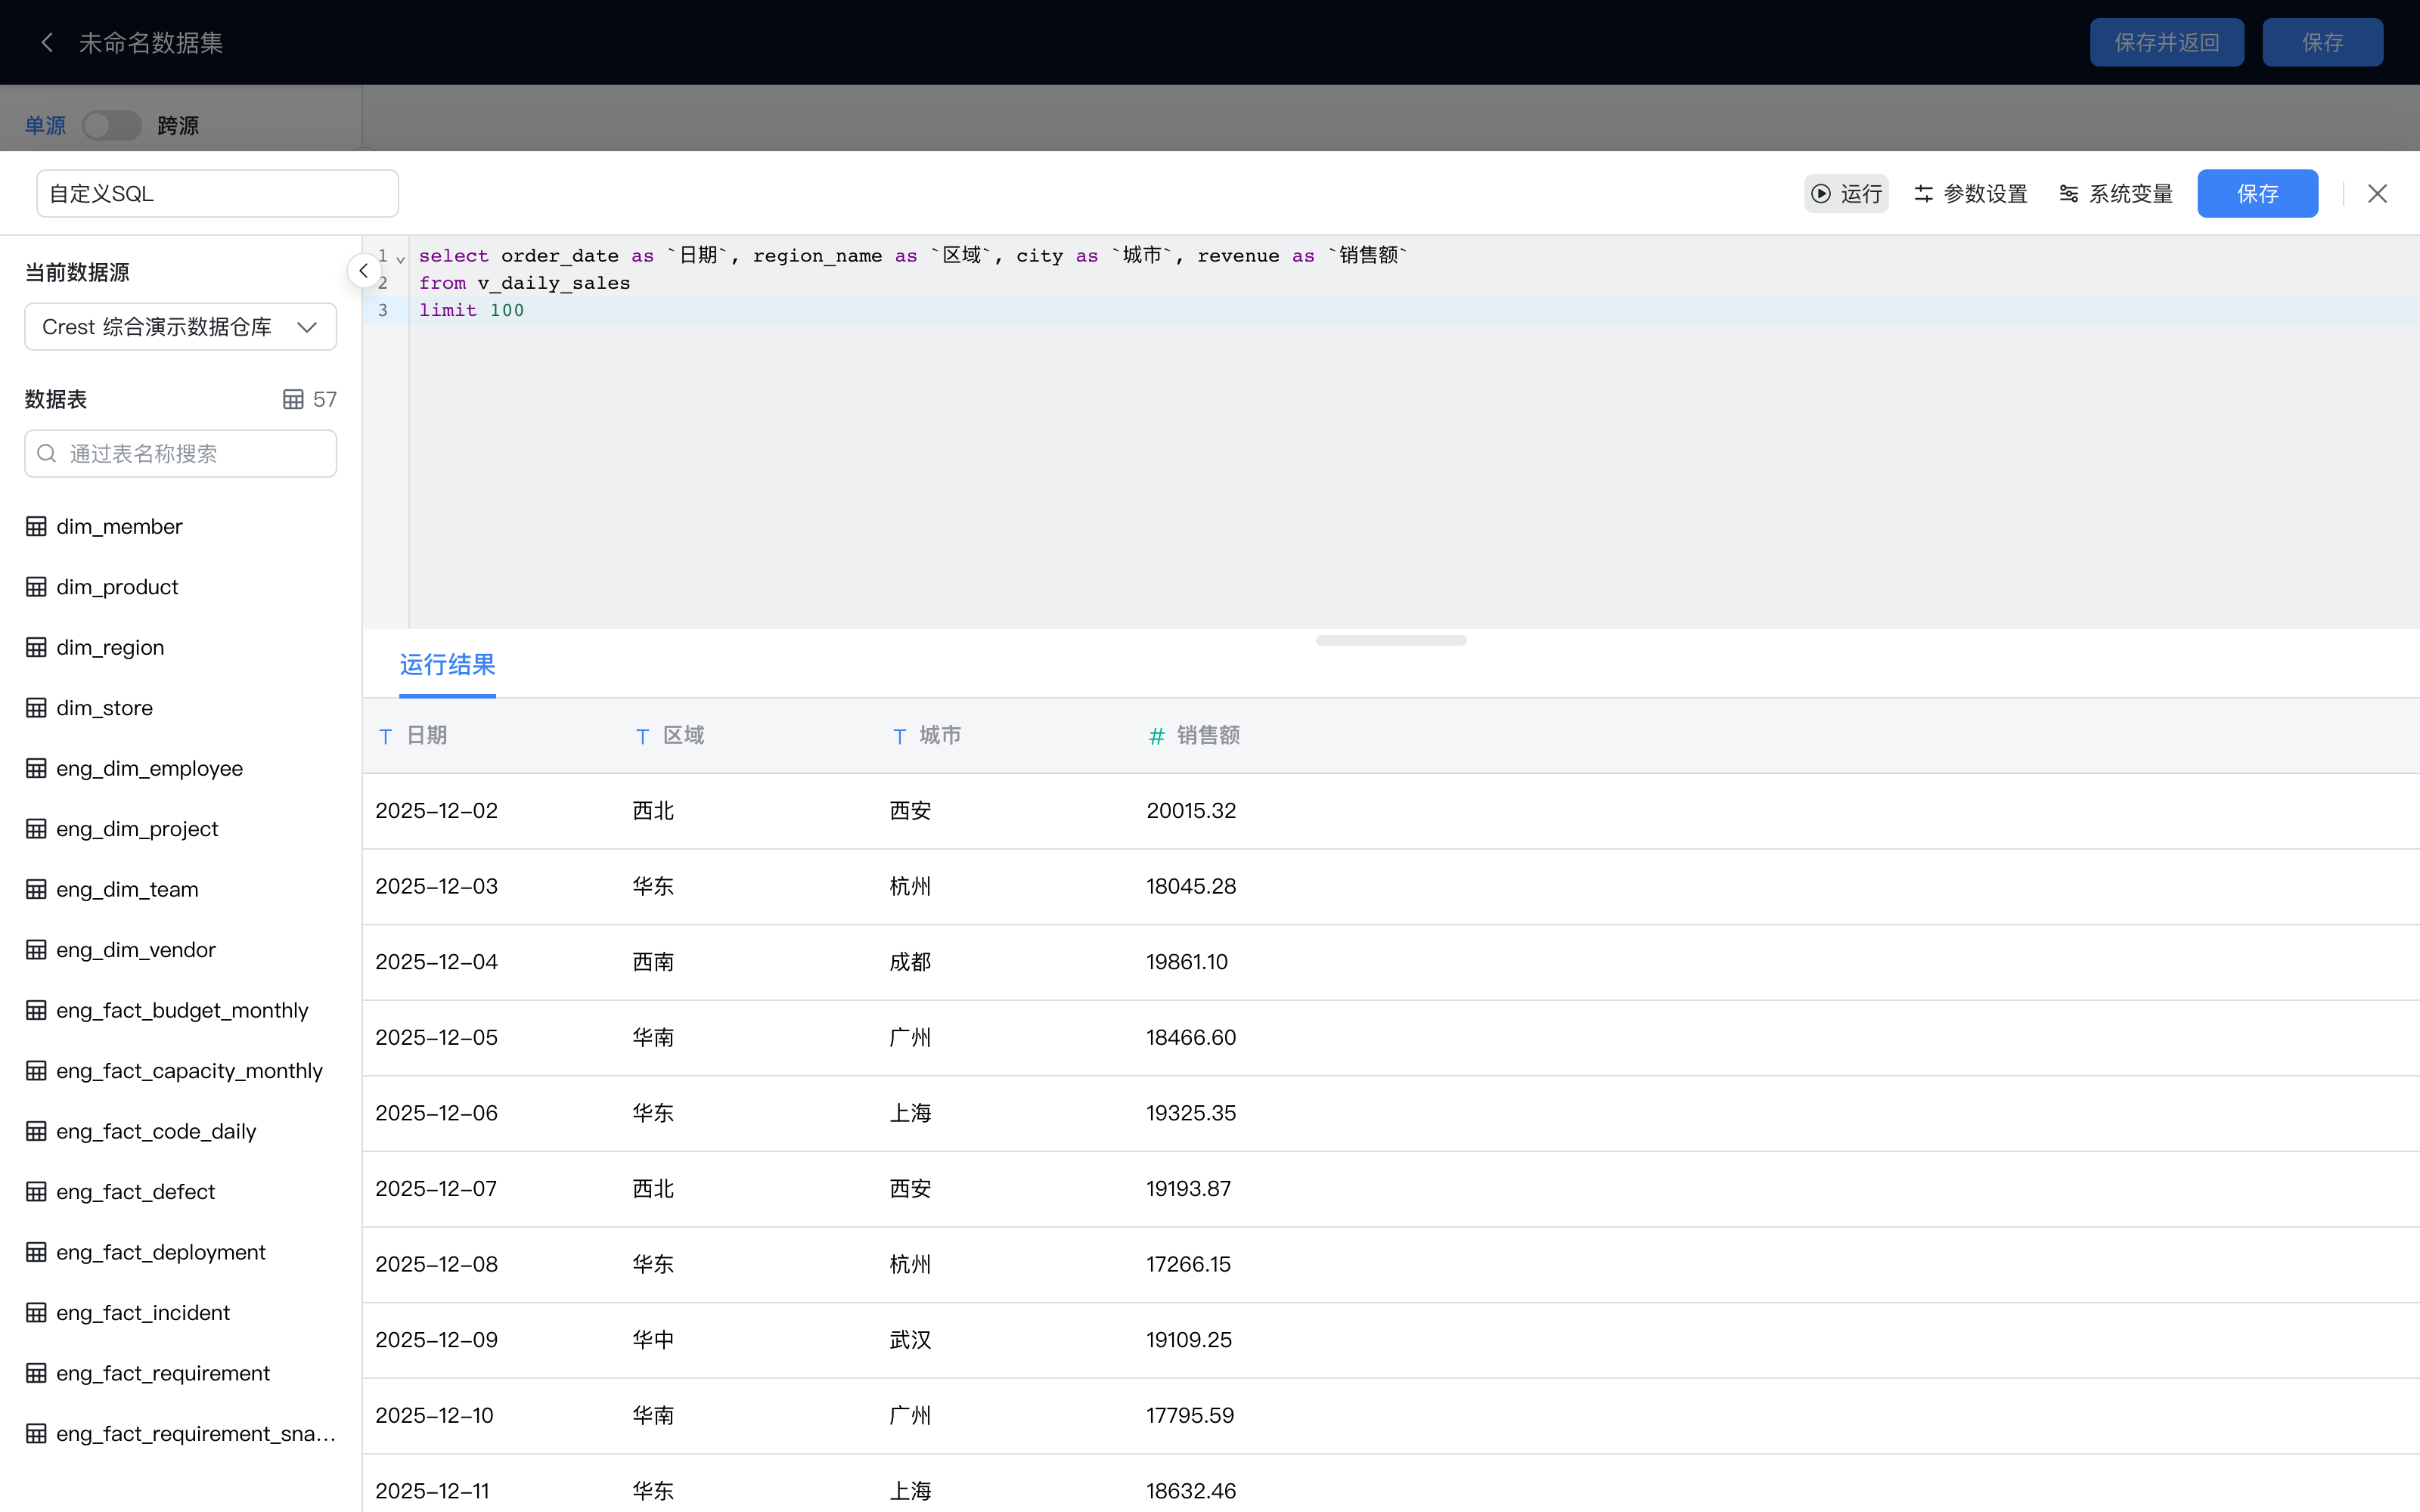Click the text type icon beside 城市
Image resolution: width=2420 pixels, height=1512 pixels.
click(x=899, y=737)
